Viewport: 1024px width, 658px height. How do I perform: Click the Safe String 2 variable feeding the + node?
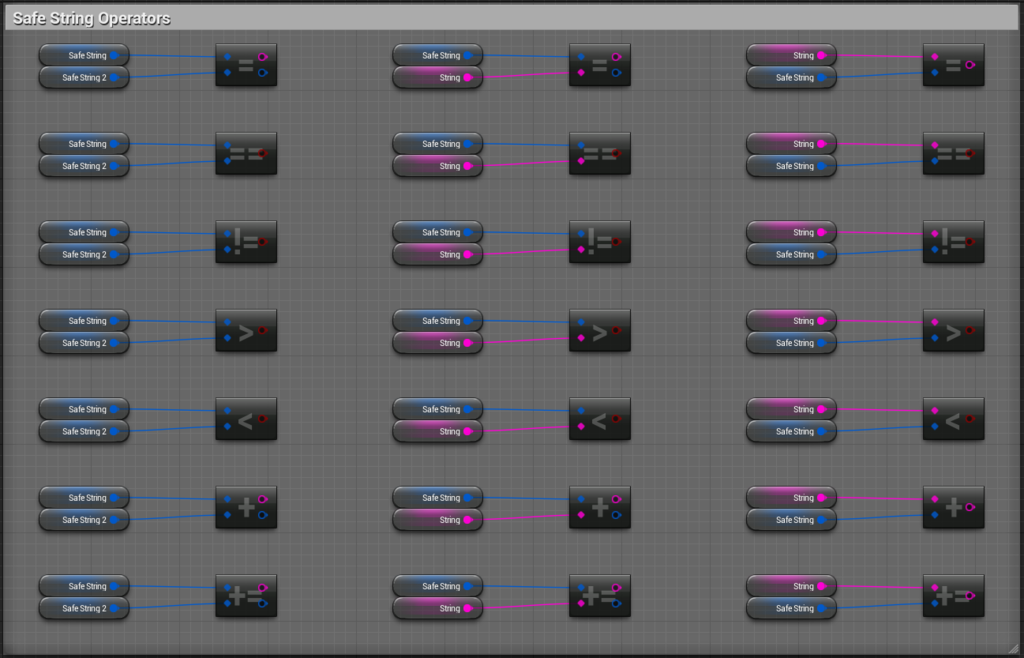point(84,520)
